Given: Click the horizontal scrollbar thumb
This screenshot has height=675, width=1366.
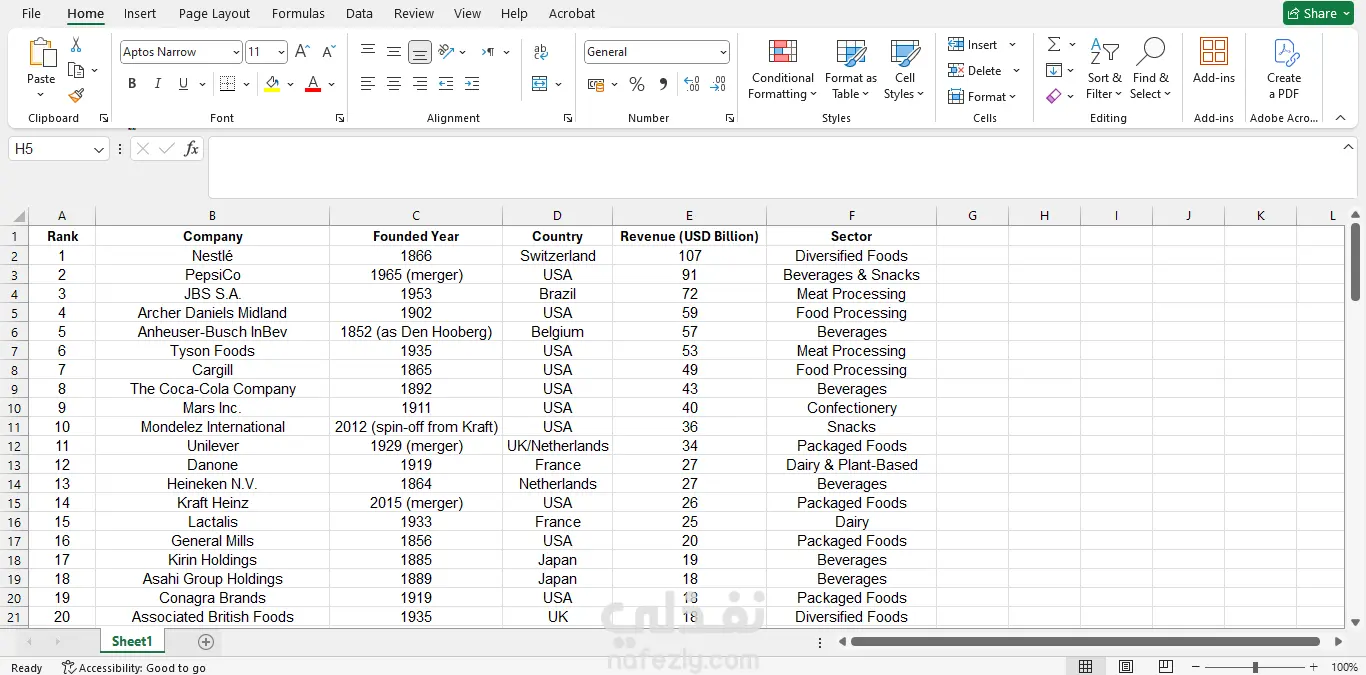Looking at the screenshot, I should pyautogui.click(x=1085, y=642).
